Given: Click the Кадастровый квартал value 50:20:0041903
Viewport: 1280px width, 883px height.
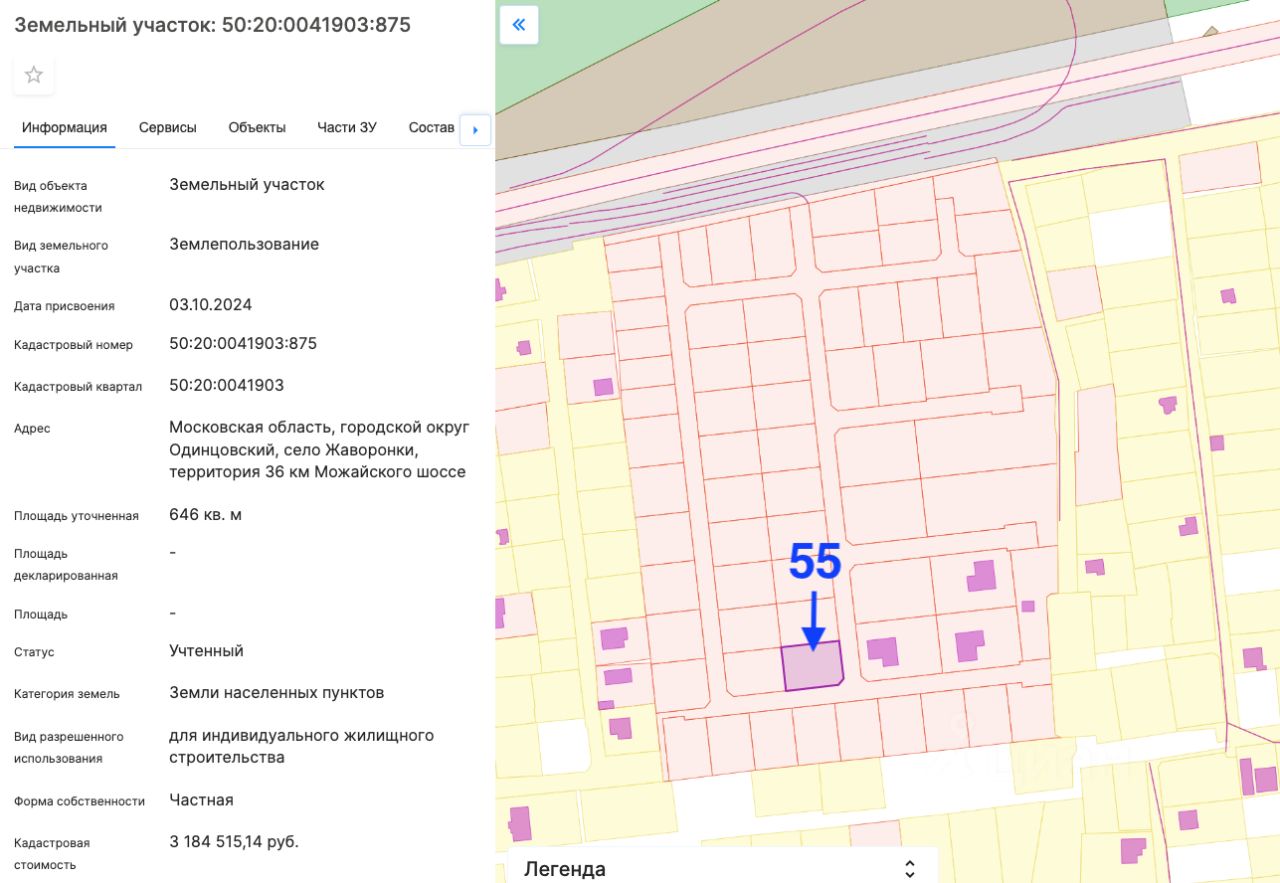Looking at the screenshot, I should click(x=226, y=385).
